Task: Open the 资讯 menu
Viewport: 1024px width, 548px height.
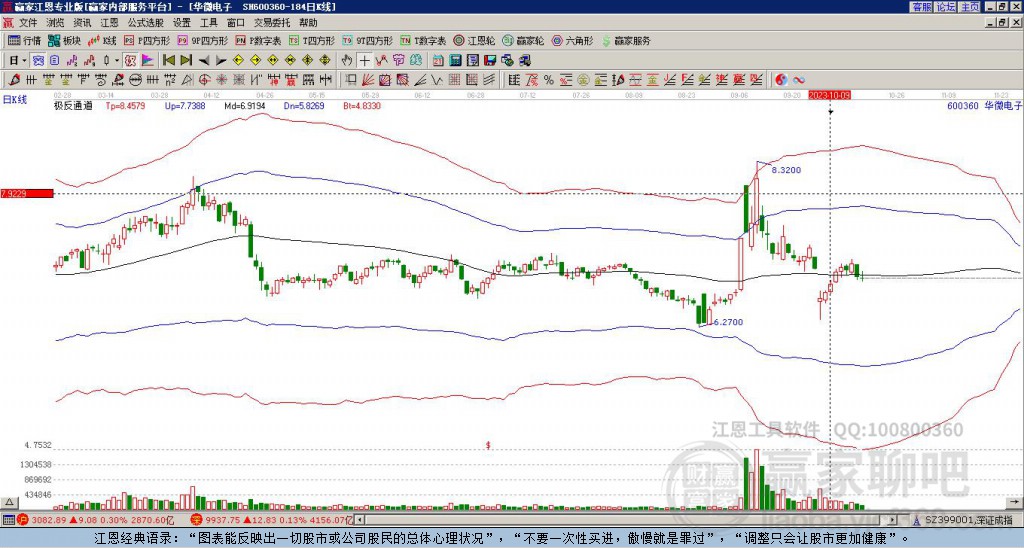Action: coord(82,23)
